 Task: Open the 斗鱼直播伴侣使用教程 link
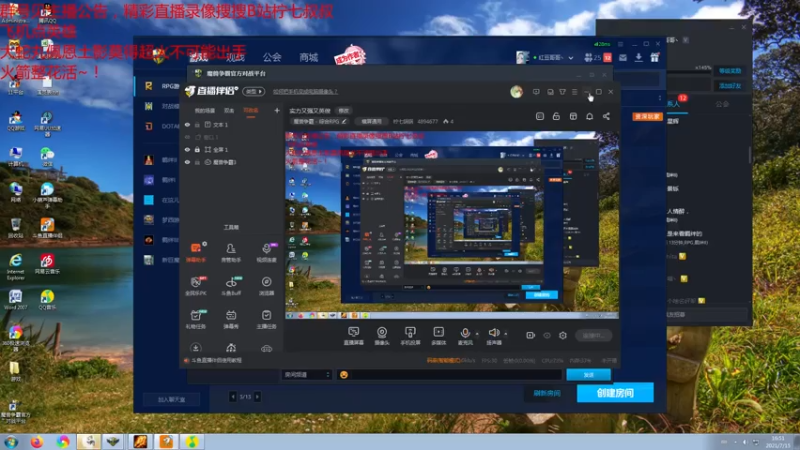tap(217, 360)
